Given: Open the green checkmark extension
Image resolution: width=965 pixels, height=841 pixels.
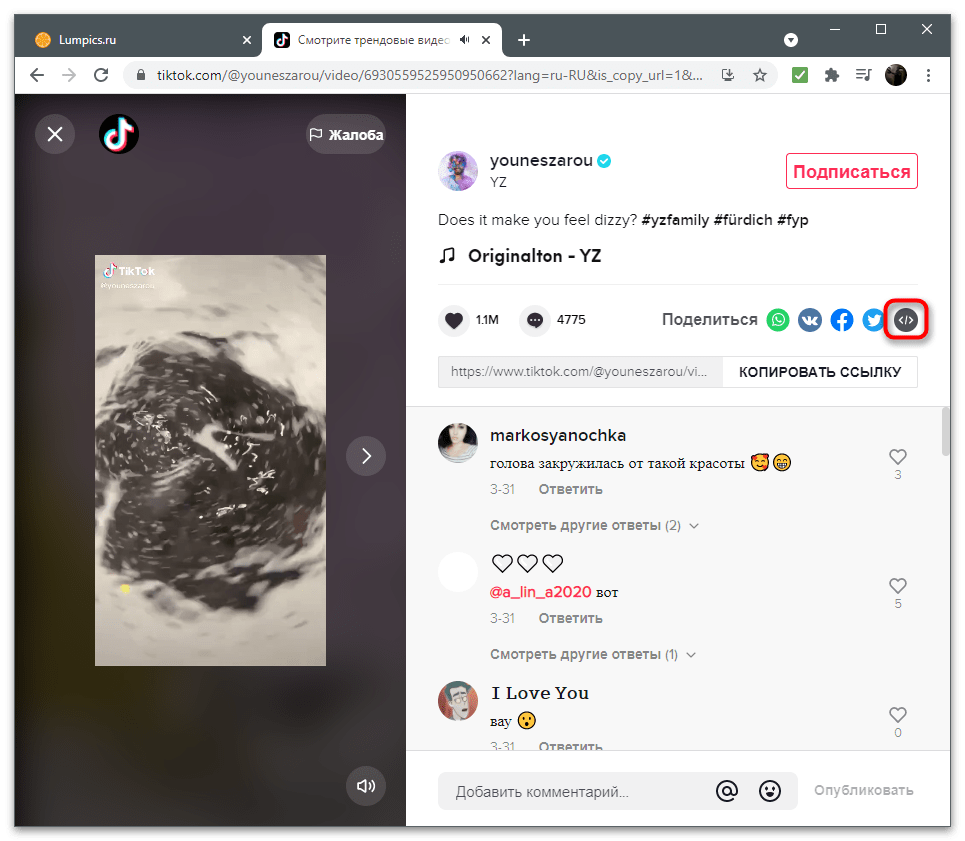Looking at the screenshot, I should pos(799,75).
